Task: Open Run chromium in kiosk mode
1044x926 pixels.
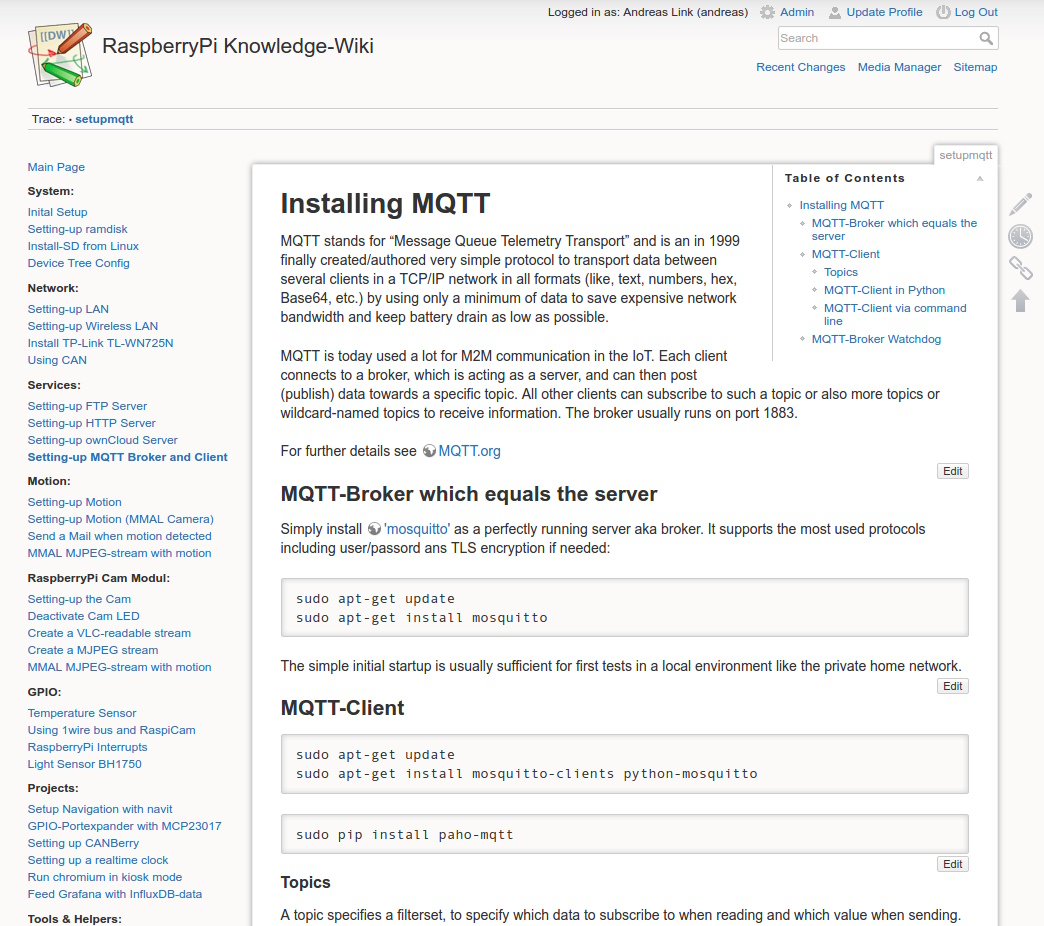Action: (105, 877)
